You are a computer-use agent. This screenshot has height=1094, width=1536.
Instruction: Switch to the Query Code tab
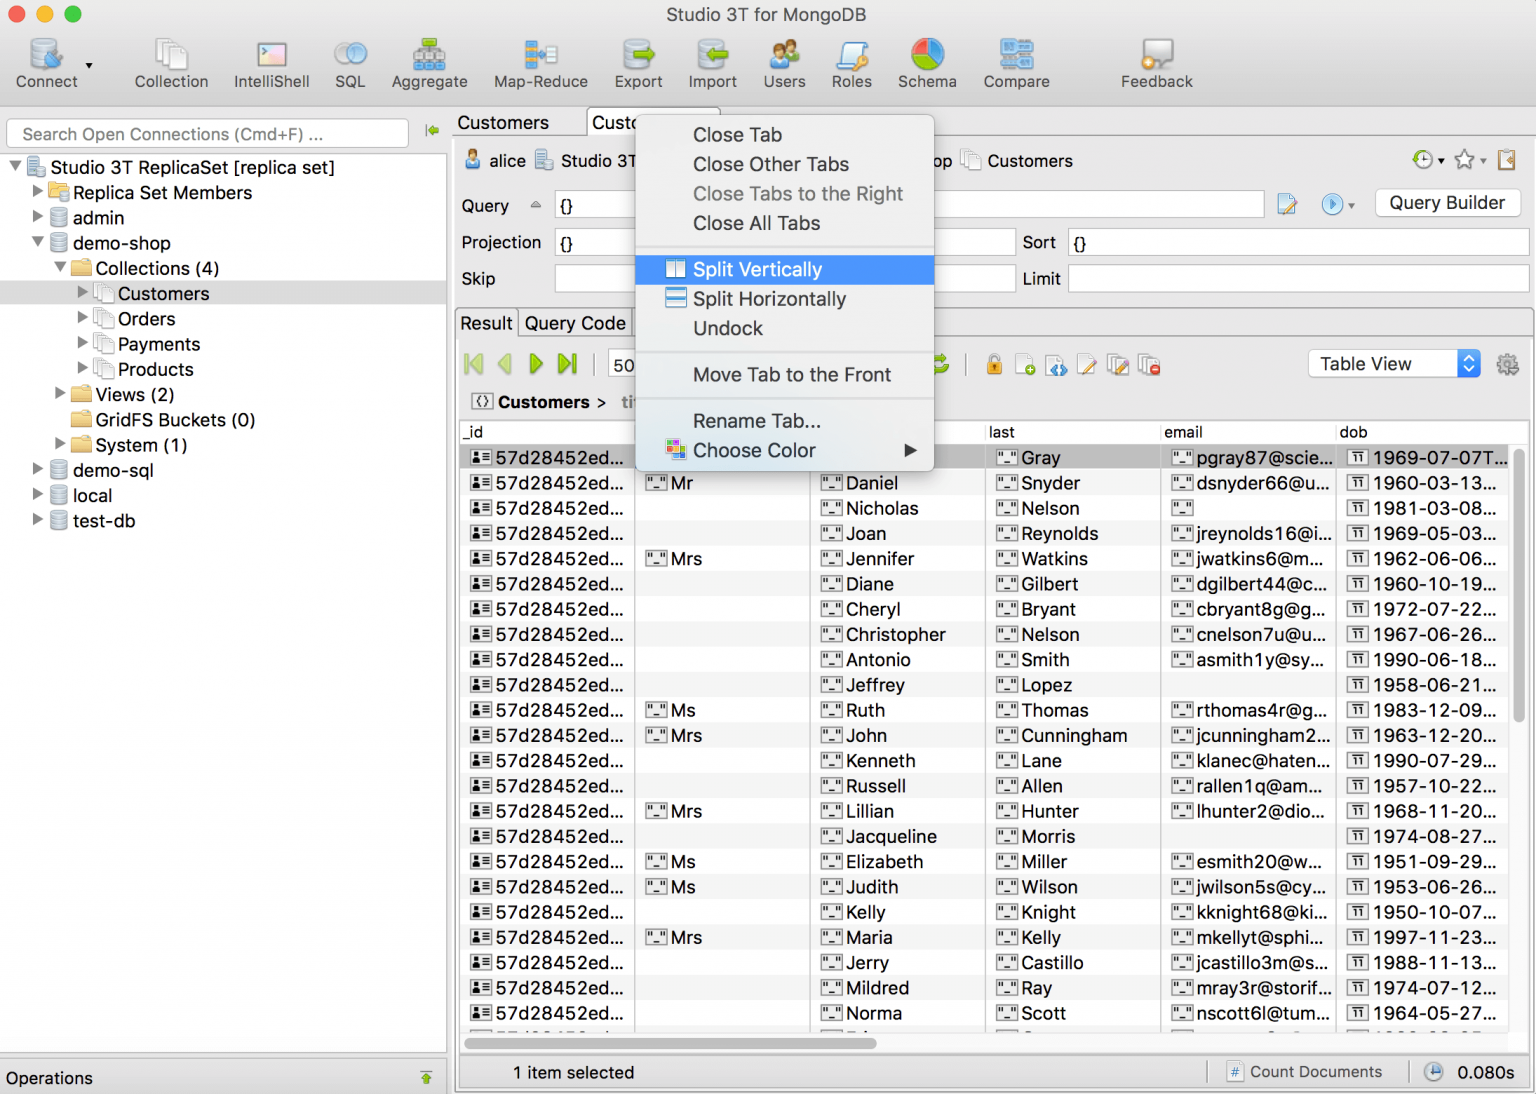(575, 322)
